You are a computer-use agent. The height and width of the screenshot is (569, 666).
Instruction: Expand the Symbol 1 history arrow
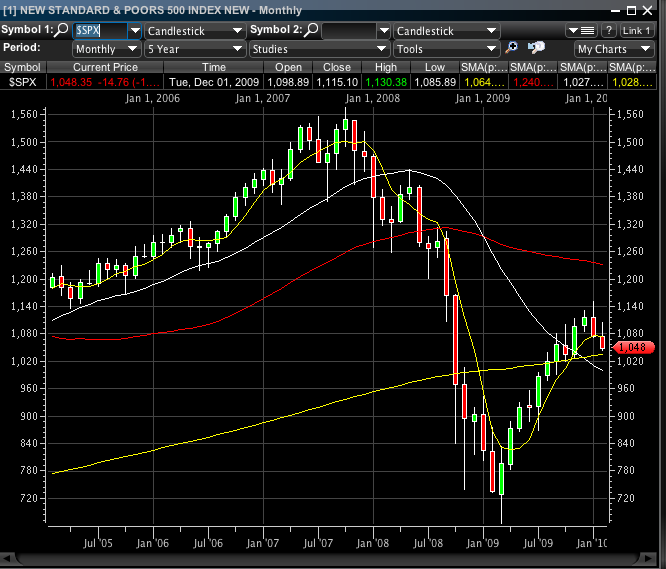click(x=135, y=30)
